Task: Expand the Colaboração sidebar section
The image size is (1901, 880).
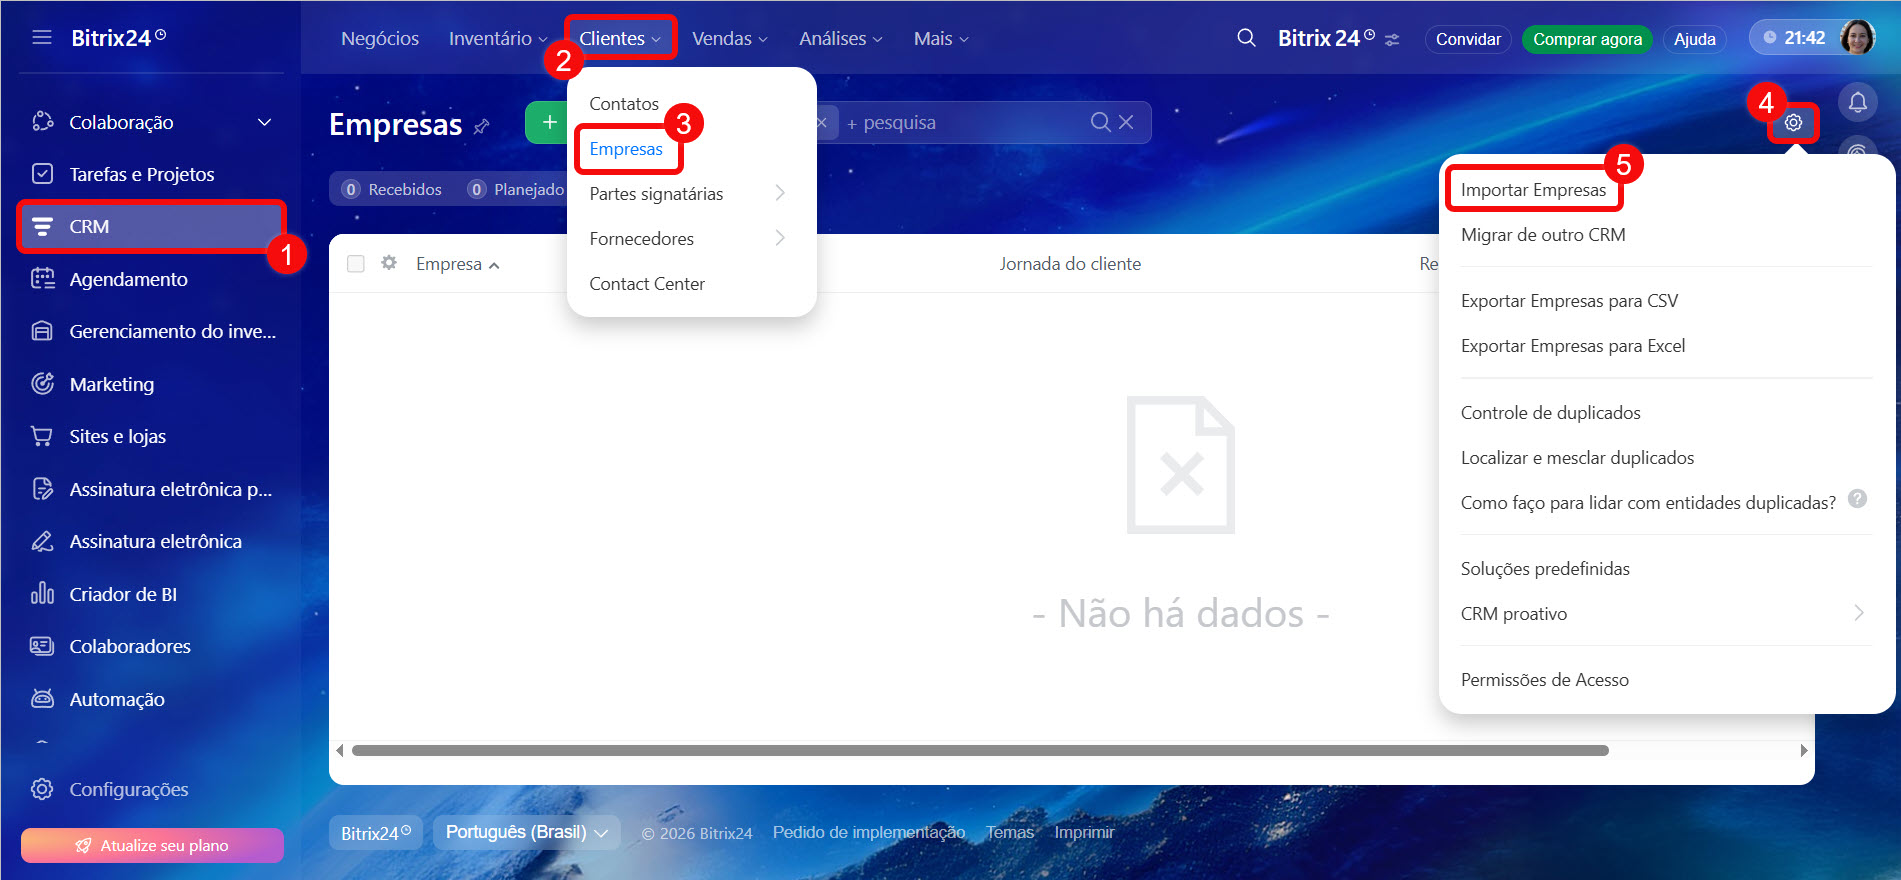Action: click(x=264, y=122)
